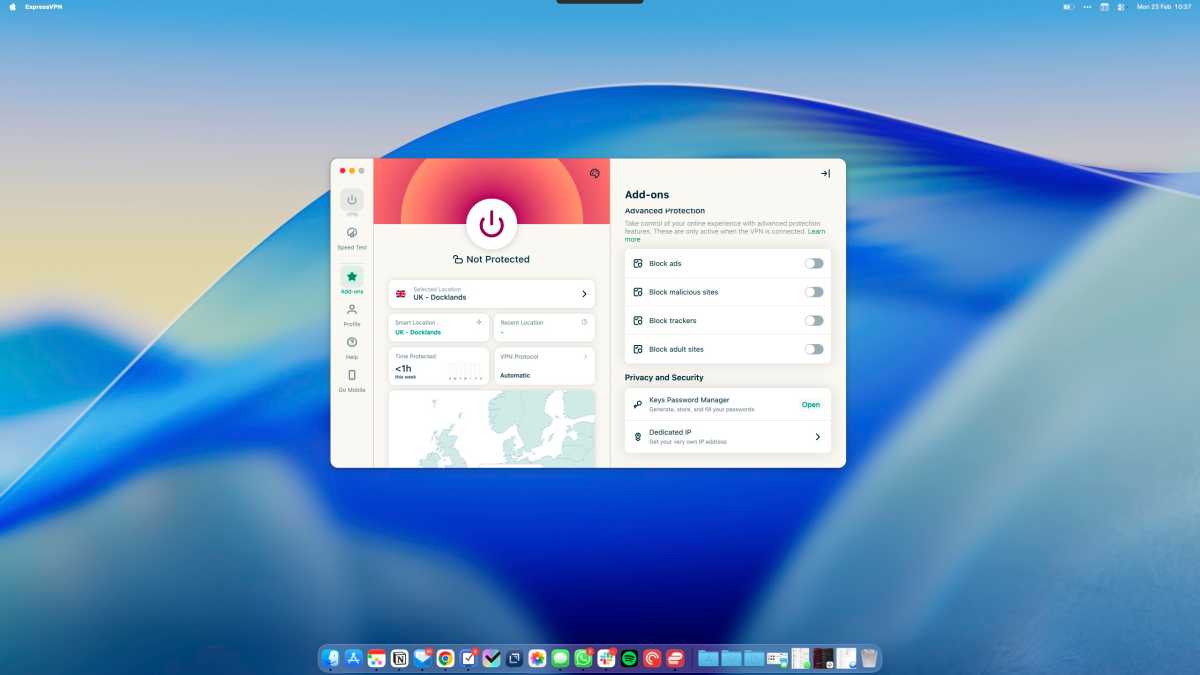Expand the Dedicated IP chevron

point(817,437)
